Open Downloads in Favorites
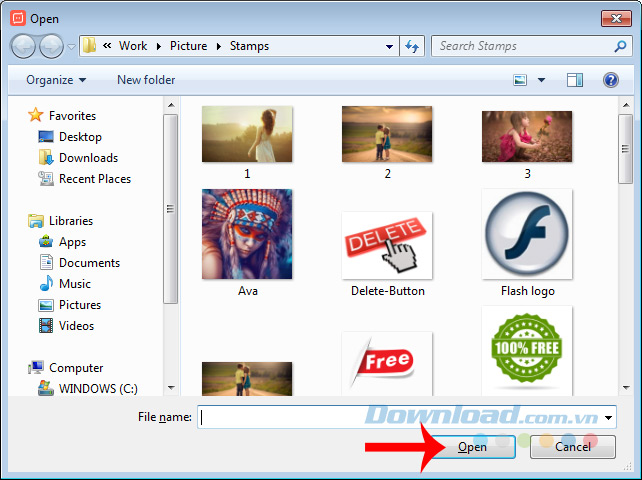This screenshot has height=480, width=642. coord(88,158)
